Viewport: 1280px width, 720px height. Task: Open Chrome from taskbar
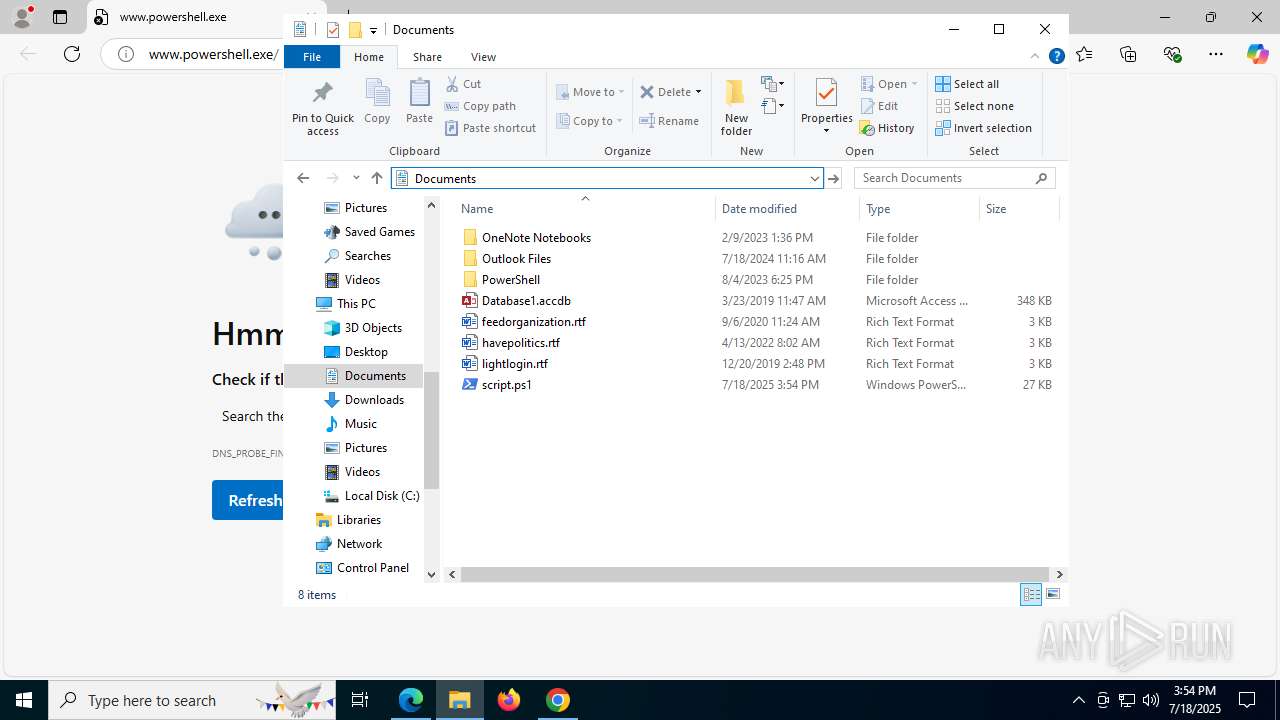click(x=558, y=700)
